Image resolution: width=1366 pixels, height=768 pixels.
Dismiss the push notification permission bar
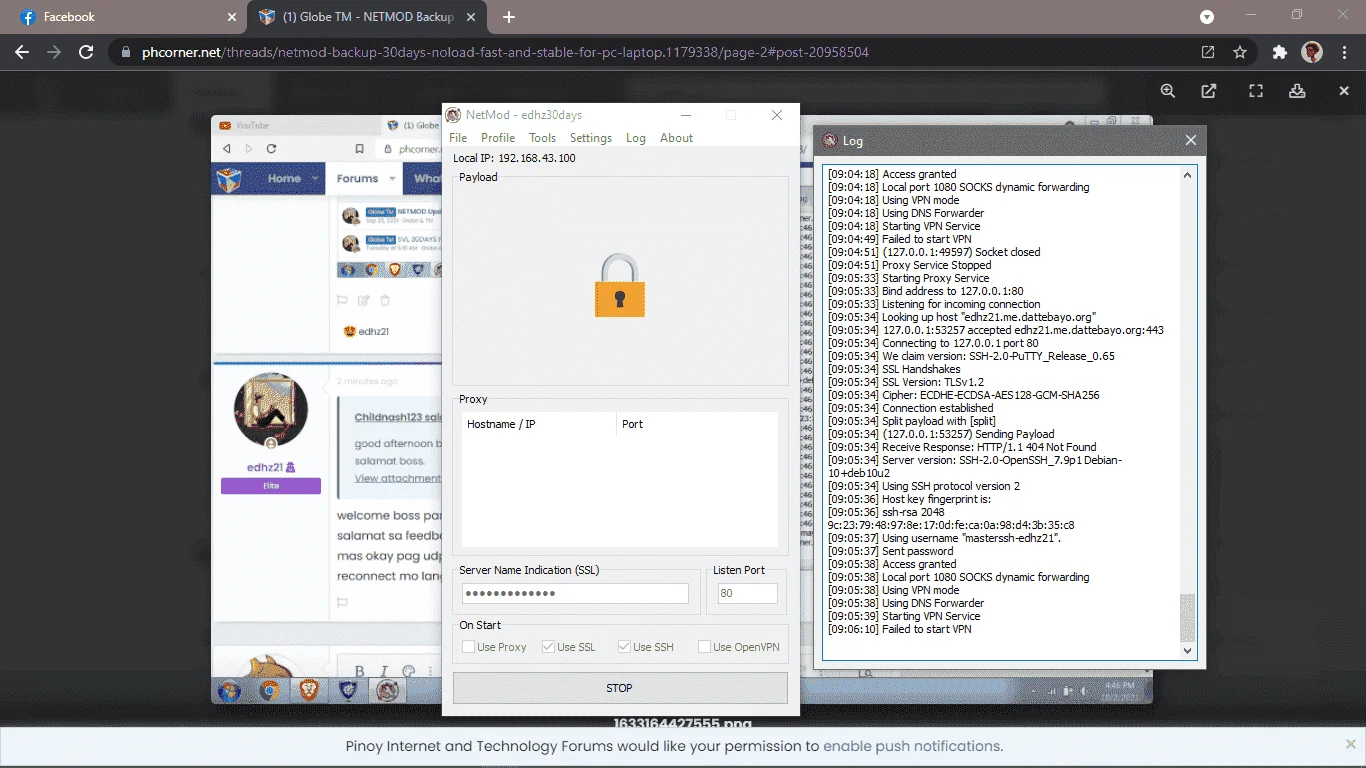pos(1351,744)
